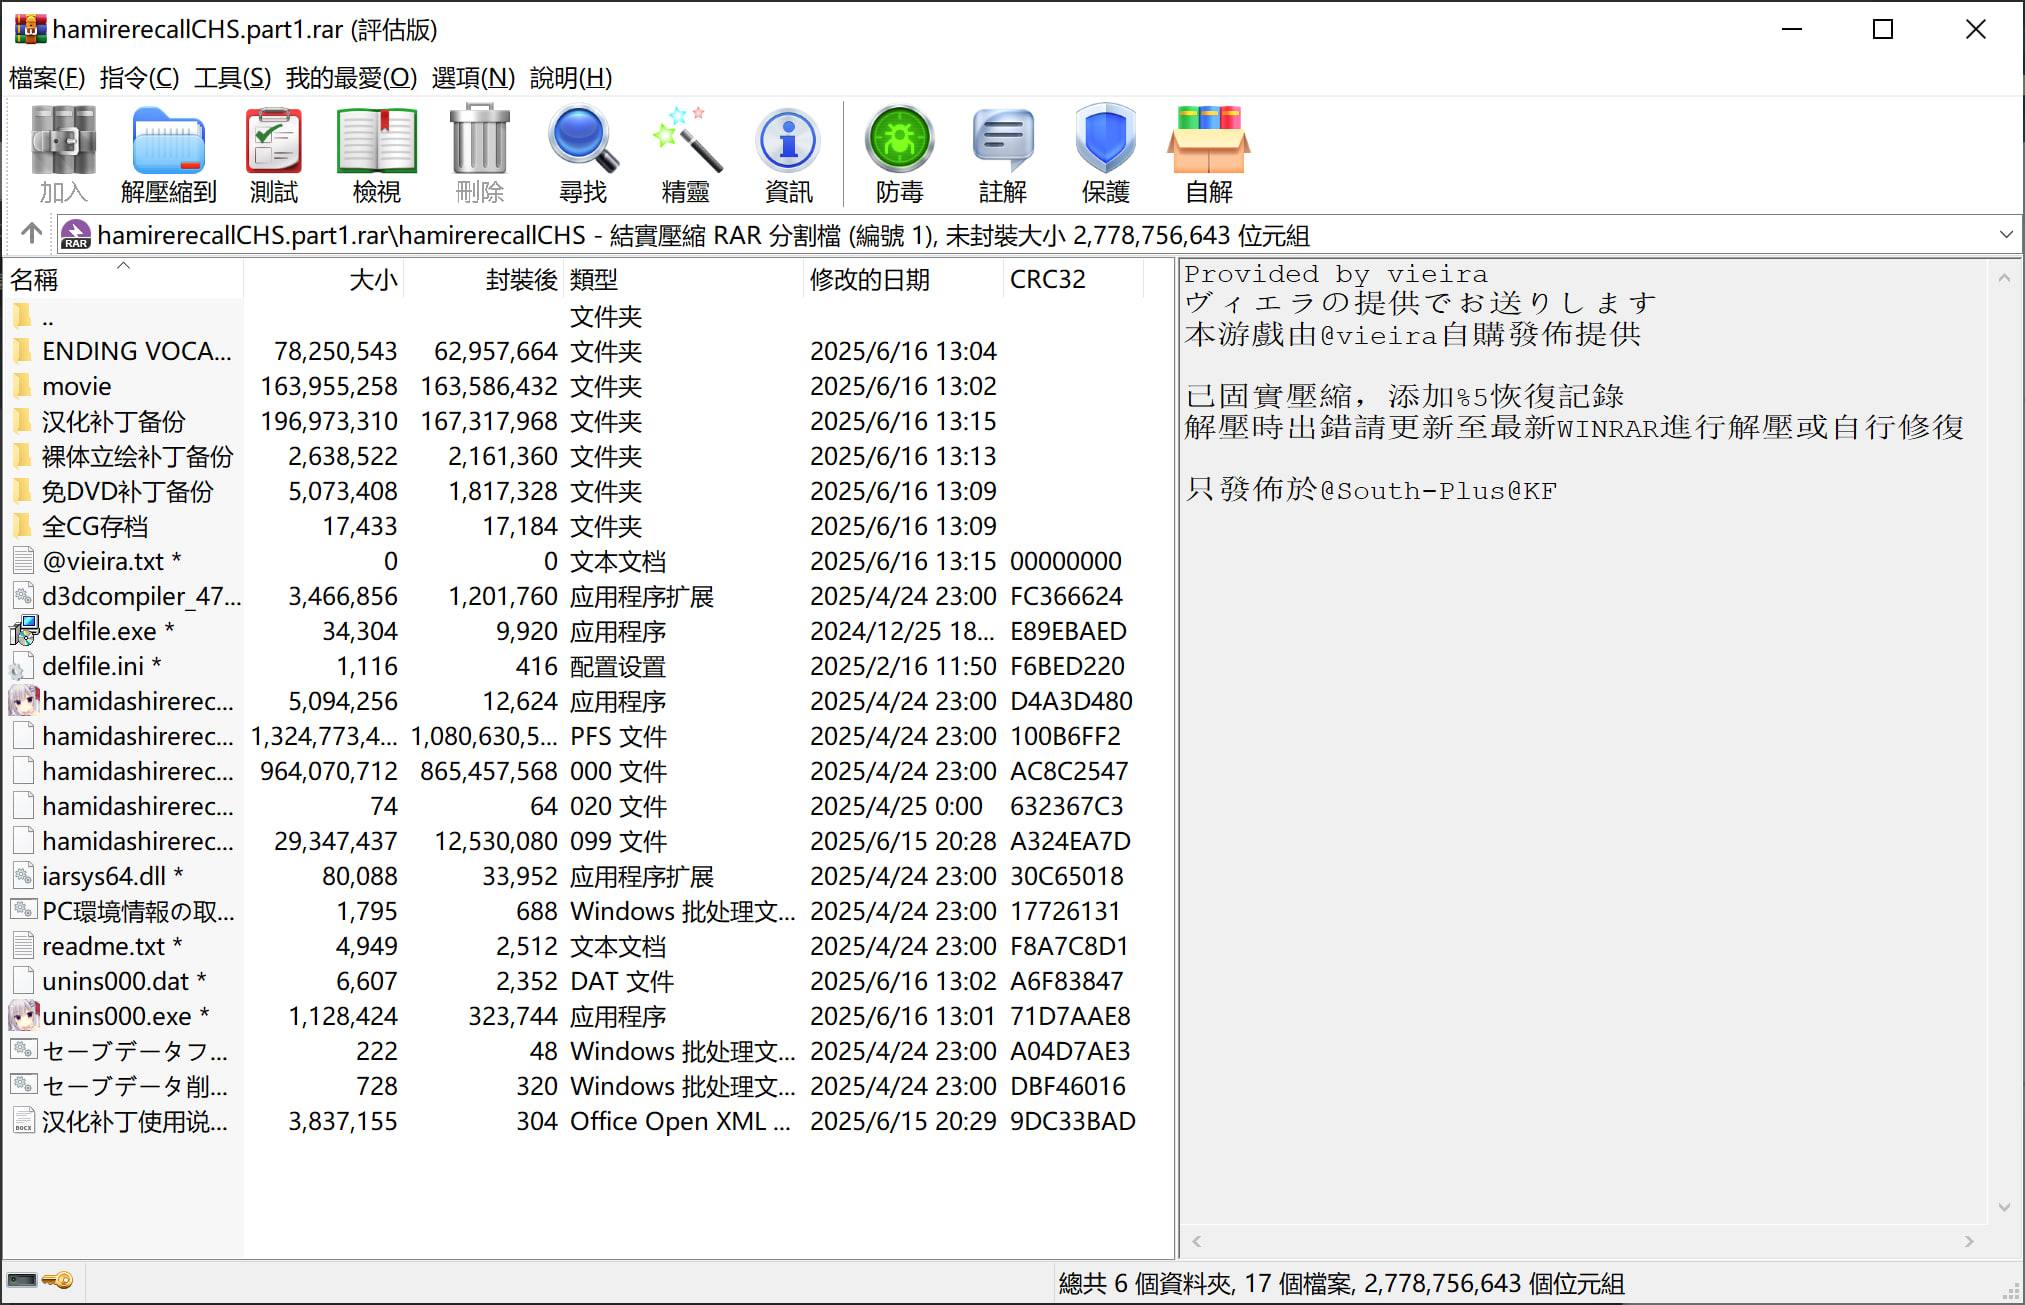Open the Commands (指令) menu
Screen dimensions: 2025x1305
139,78
